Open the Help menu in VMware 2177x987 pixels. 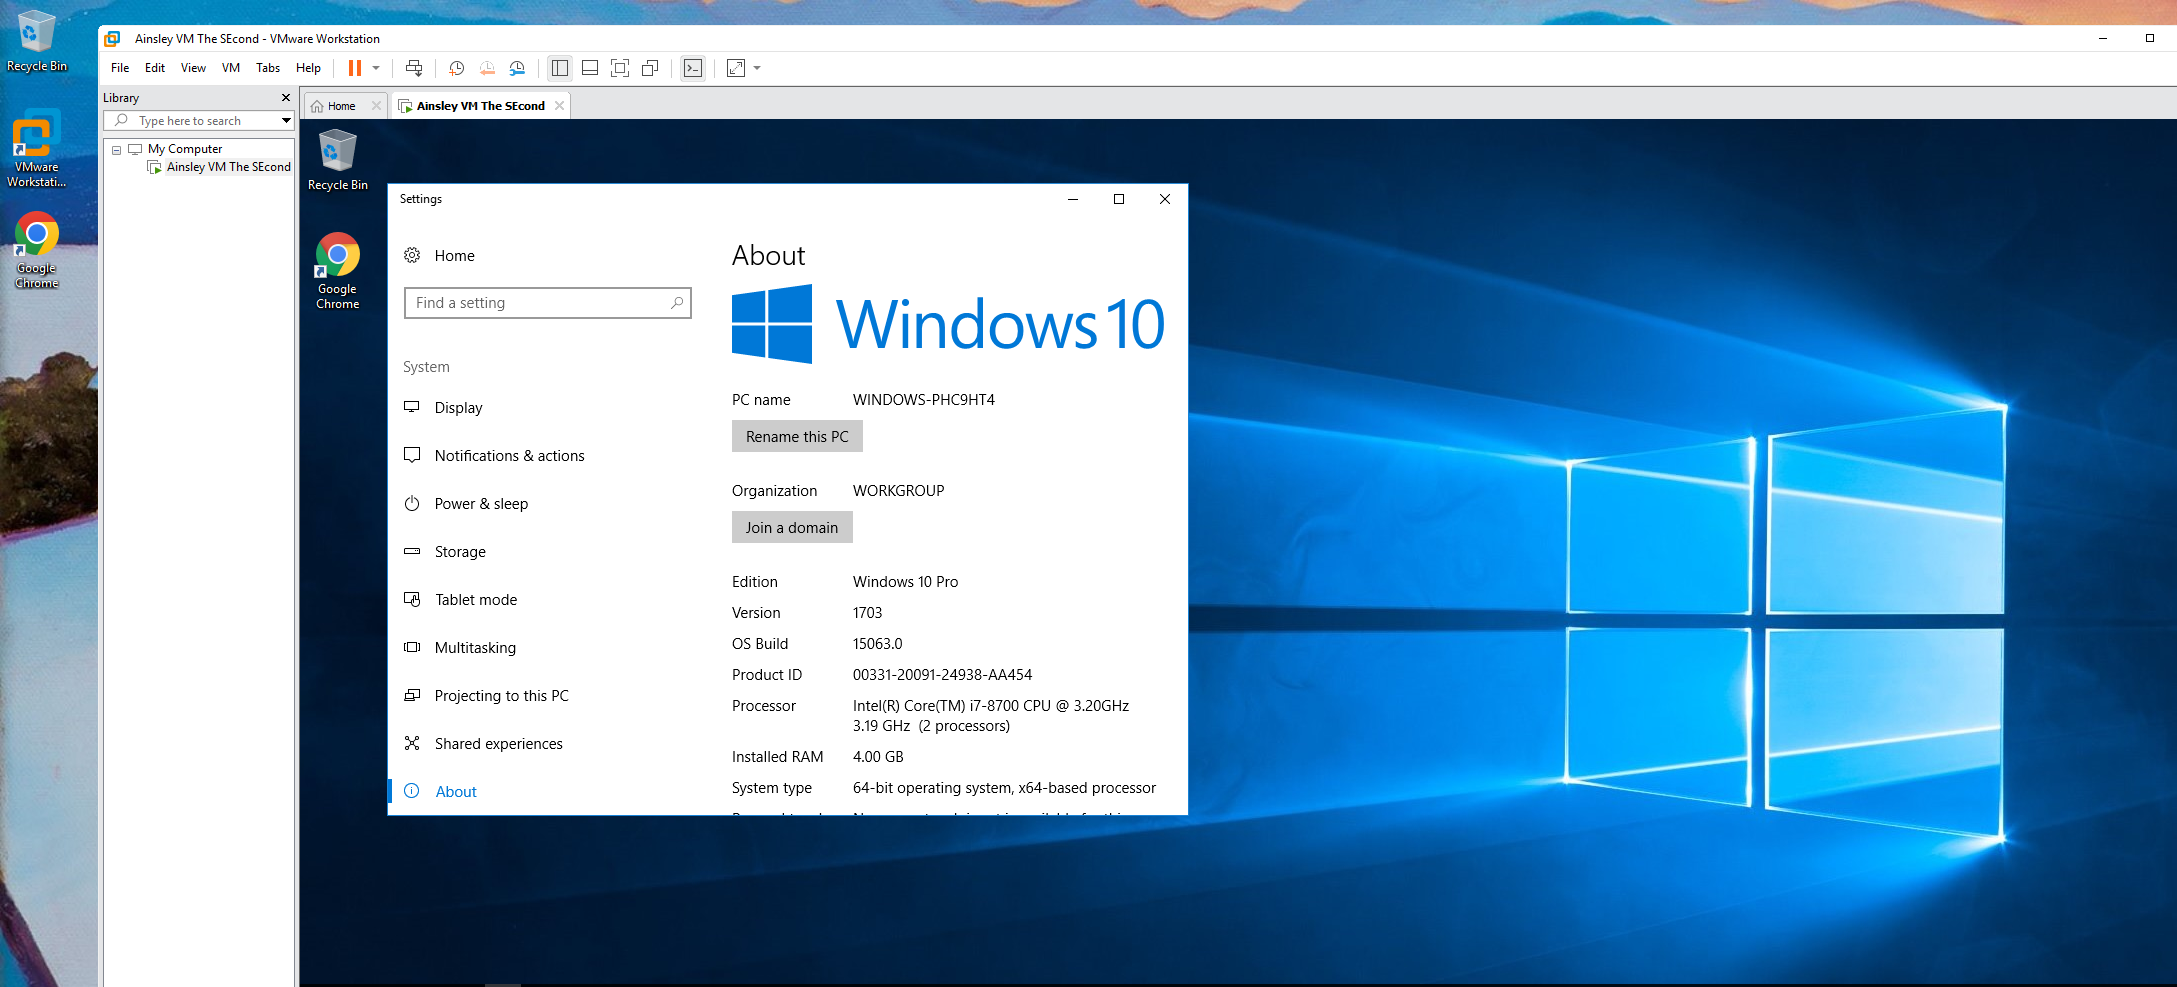coord(308,68)
